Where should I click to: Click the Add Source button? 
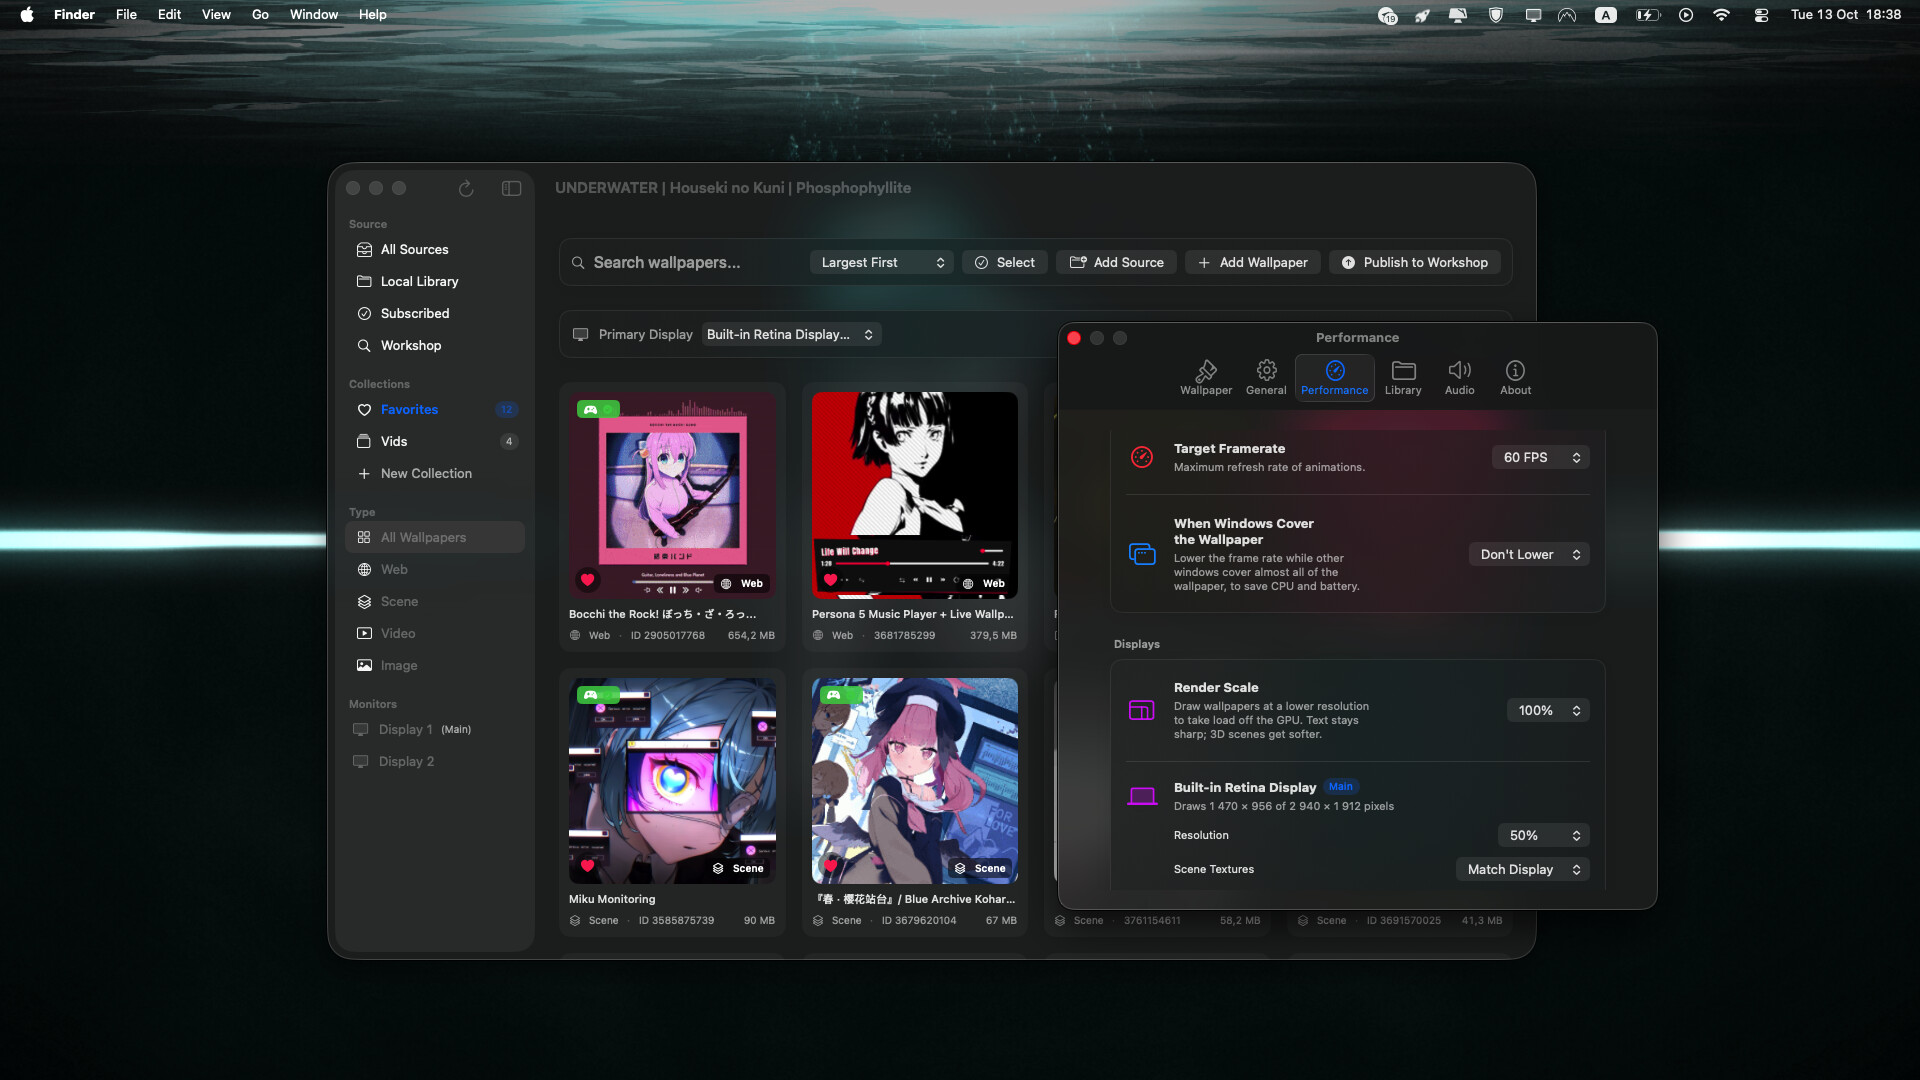click(1116, 262)
